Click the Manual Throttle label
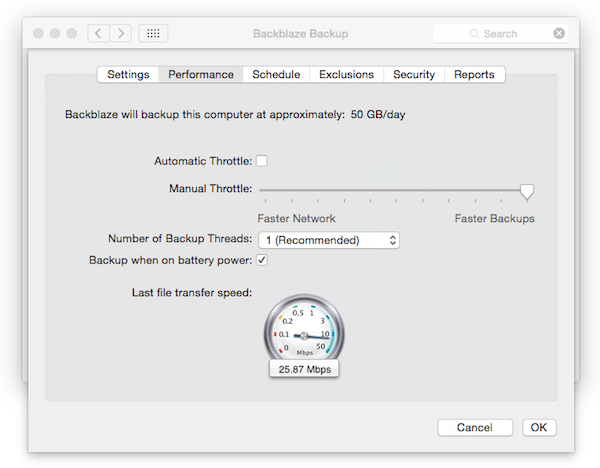The width and height of the screenshot is (600, 468). point(210,189)
